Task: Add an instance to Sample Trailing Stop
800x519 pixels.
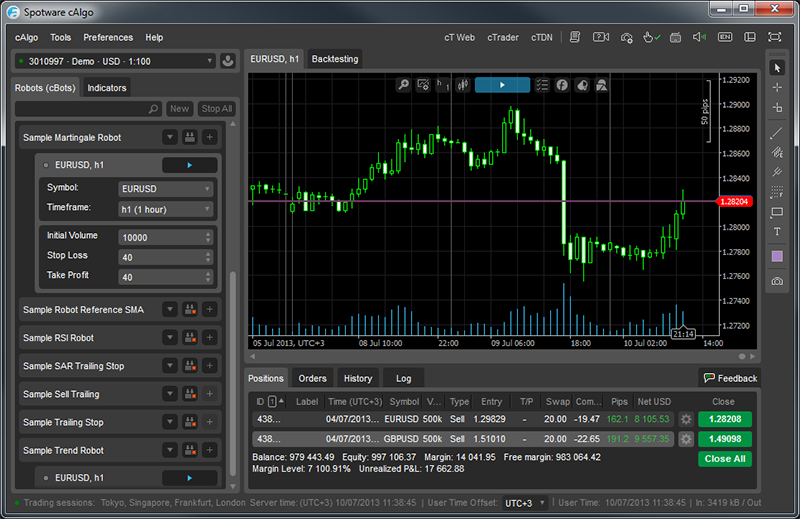Action: [x=209, y=422]
